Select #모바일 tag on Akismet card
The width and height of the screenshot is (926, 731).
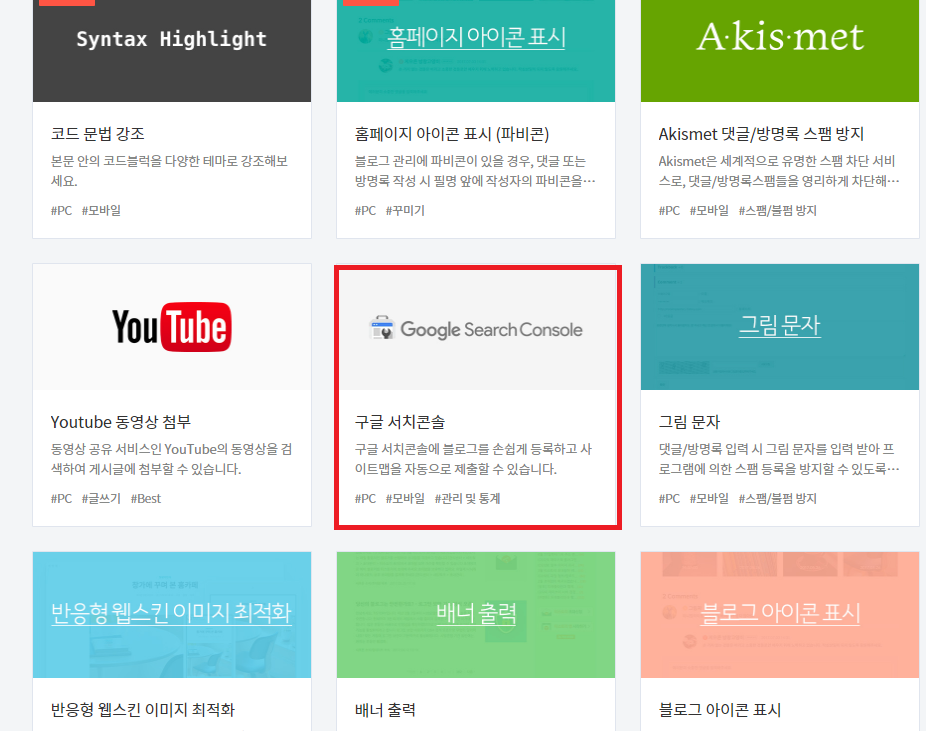(709, 210)
